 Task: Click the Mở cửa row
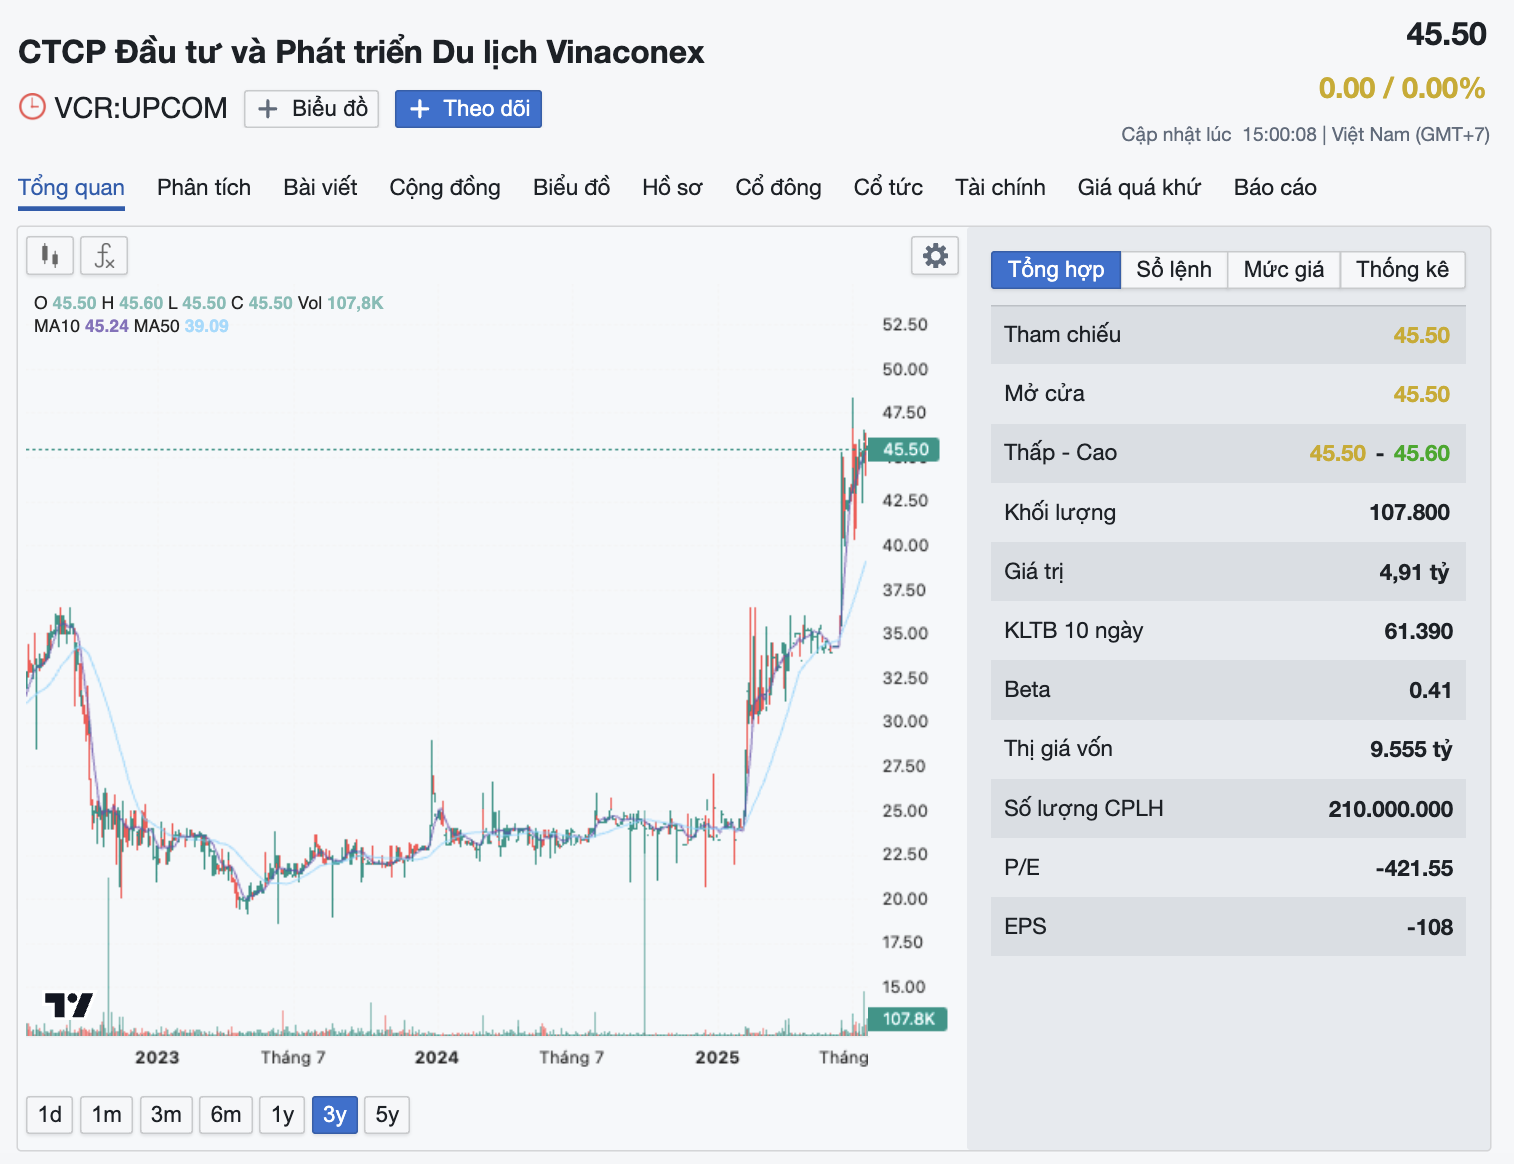1228,394
